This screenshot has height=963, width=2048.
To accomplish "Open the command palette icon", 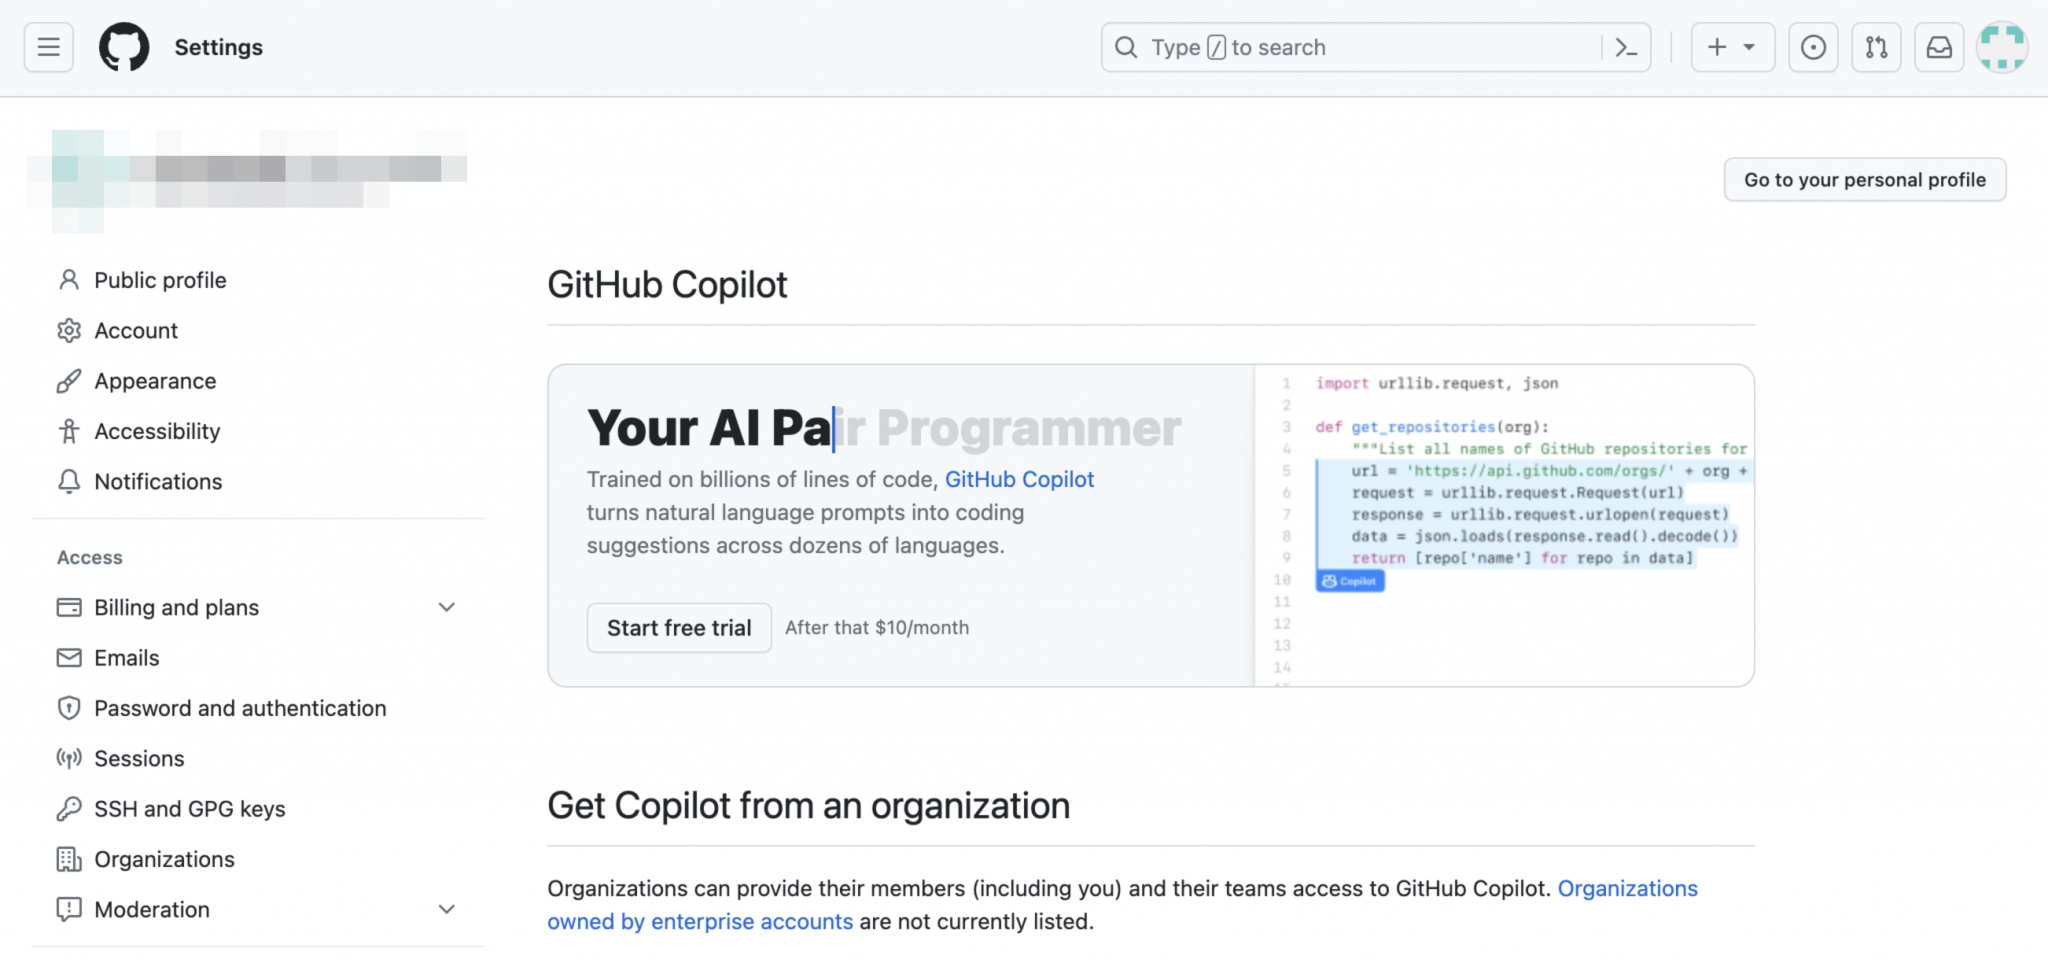I will pyautogui.click(x=1625, y=47).
